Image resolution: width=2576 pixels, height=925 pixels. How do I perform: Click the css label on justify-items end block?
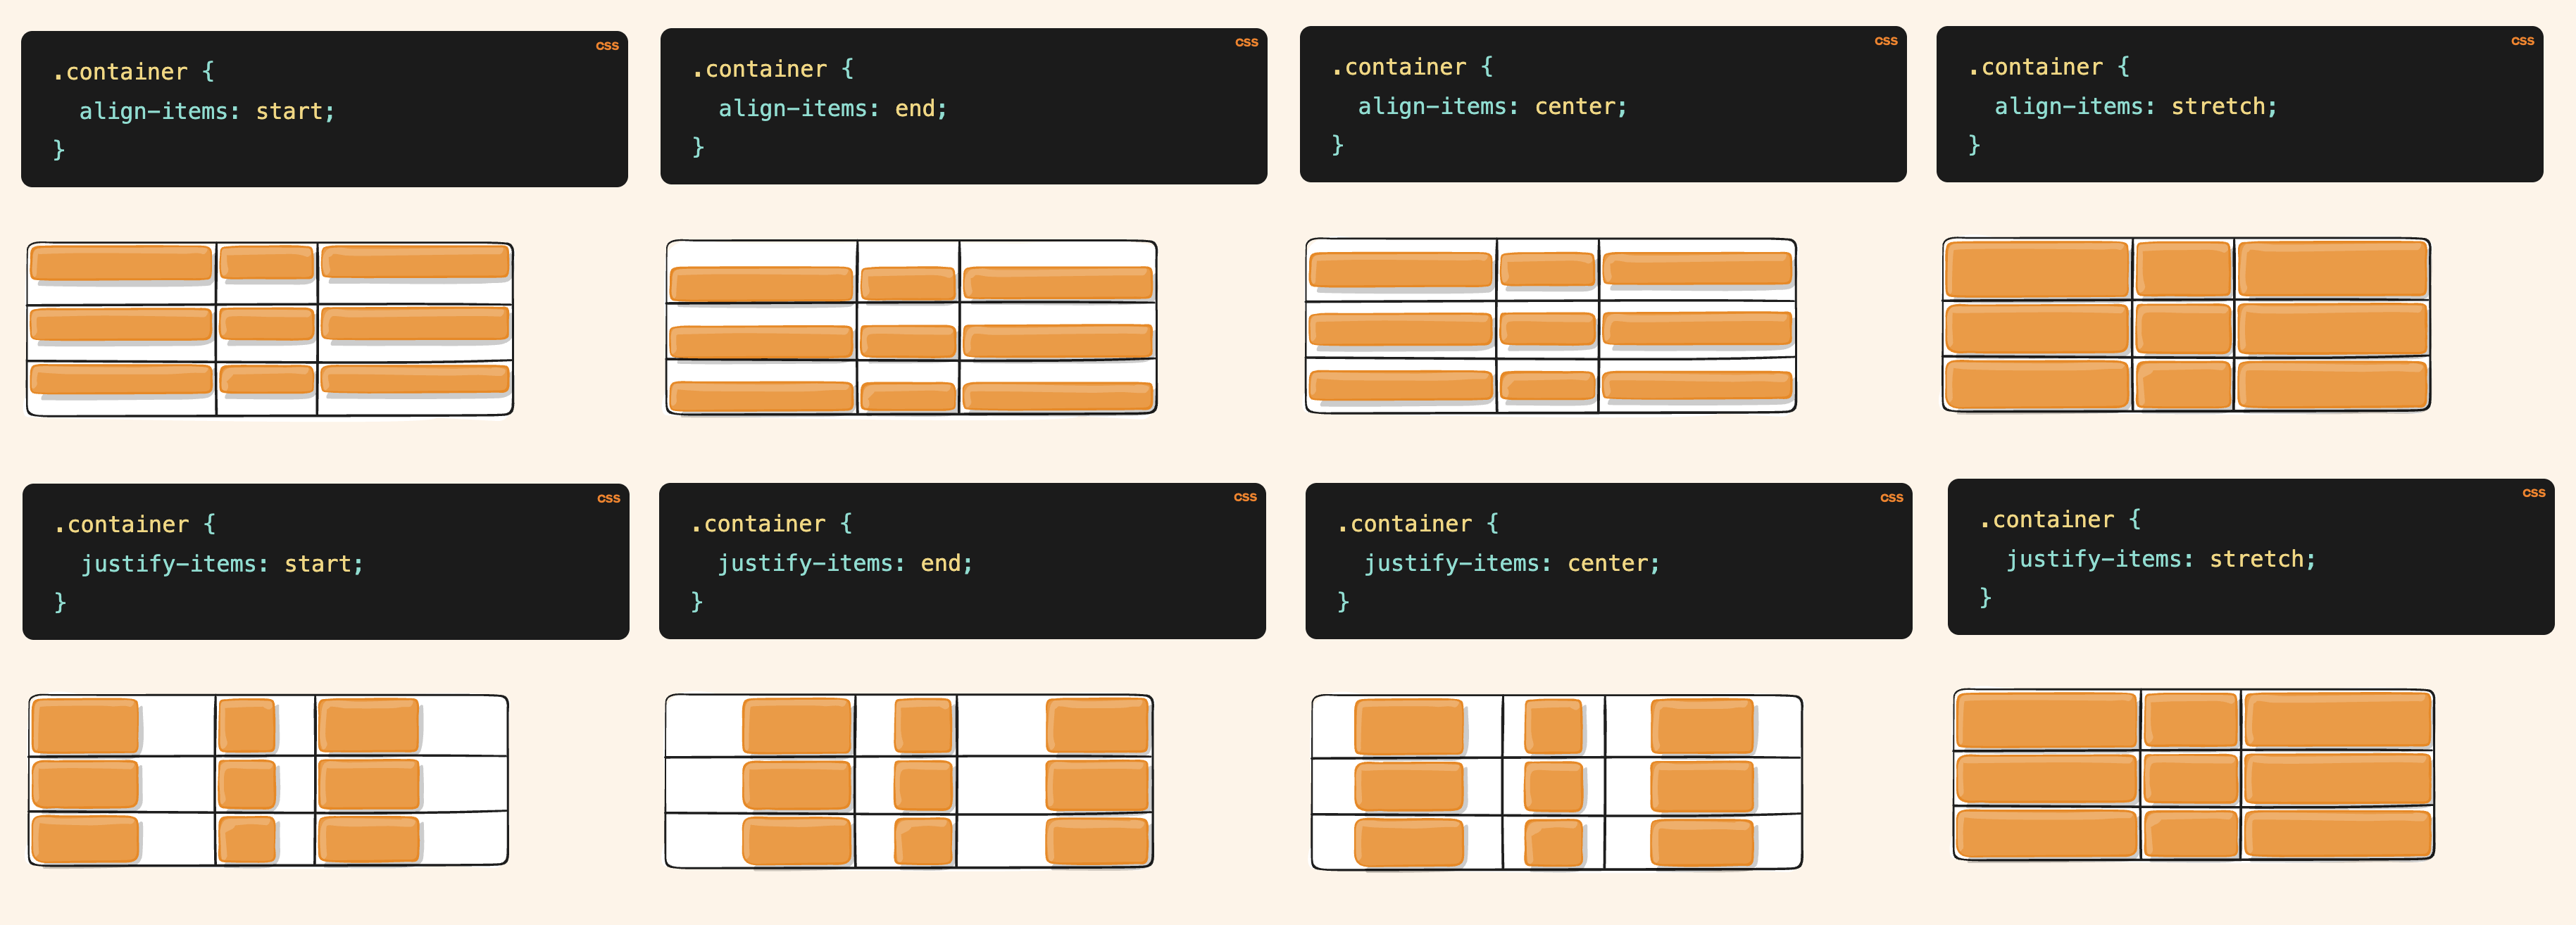point(1245,497)
